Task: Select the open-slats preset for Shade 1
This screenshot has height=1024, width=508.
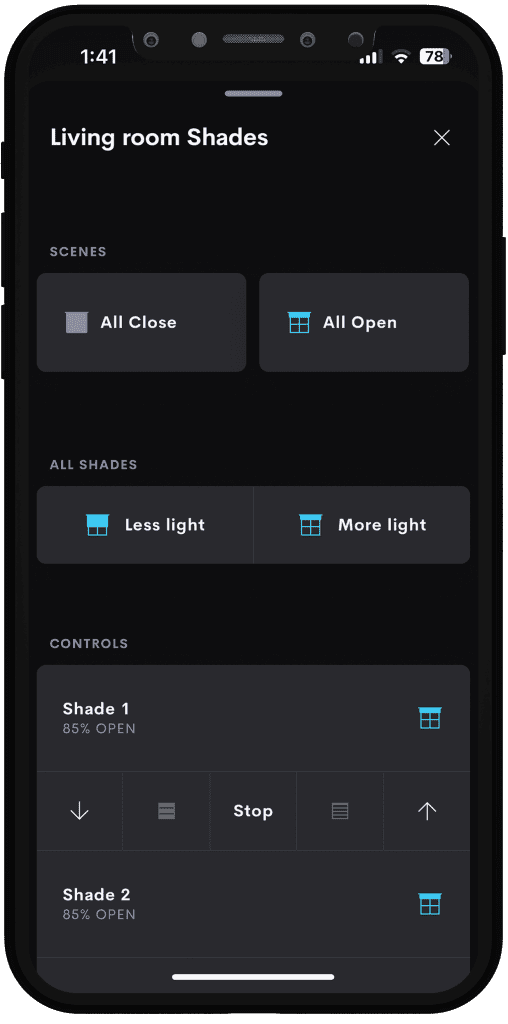Action: coord(340,811)
